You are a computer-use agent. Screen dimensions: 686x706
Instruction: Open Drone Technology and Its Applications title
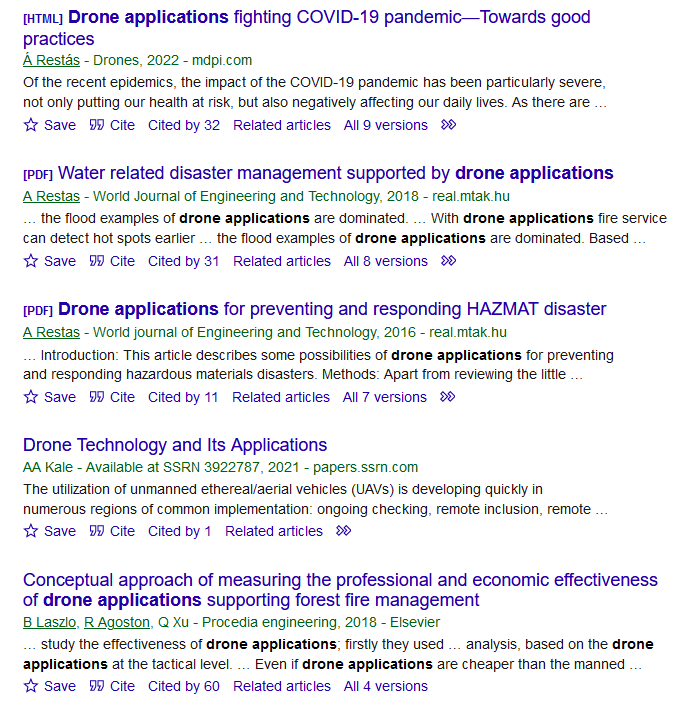tap(175, 445)
